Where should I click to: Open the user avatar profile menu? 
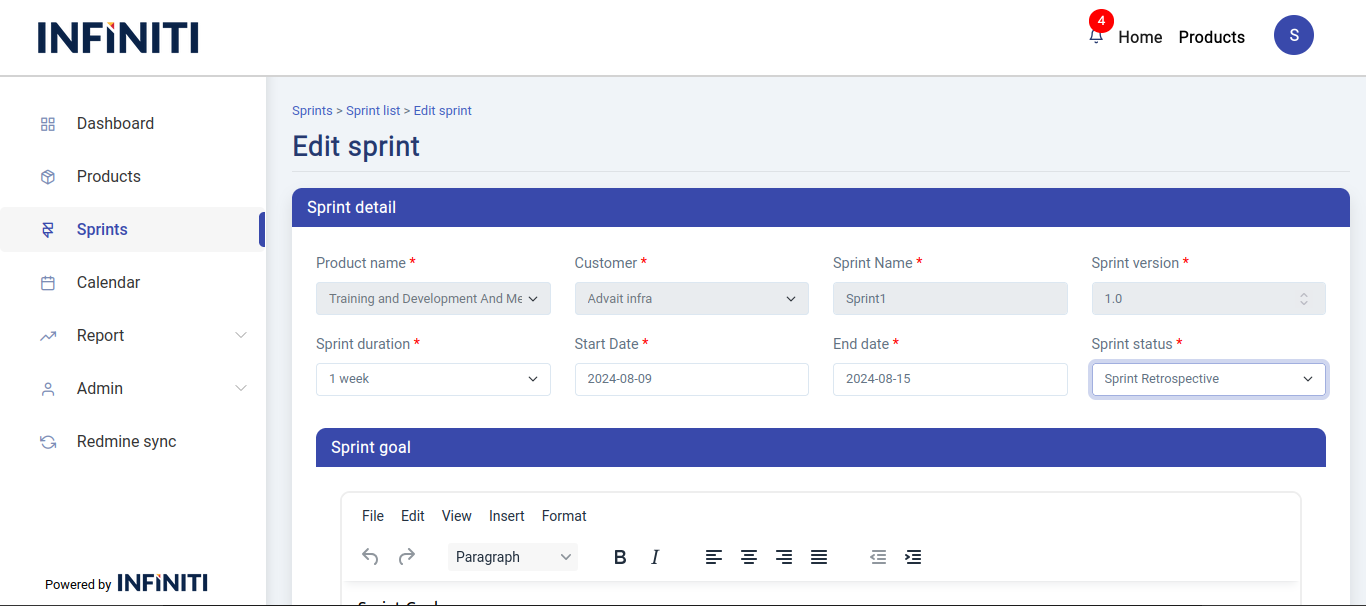[1293, 35]
